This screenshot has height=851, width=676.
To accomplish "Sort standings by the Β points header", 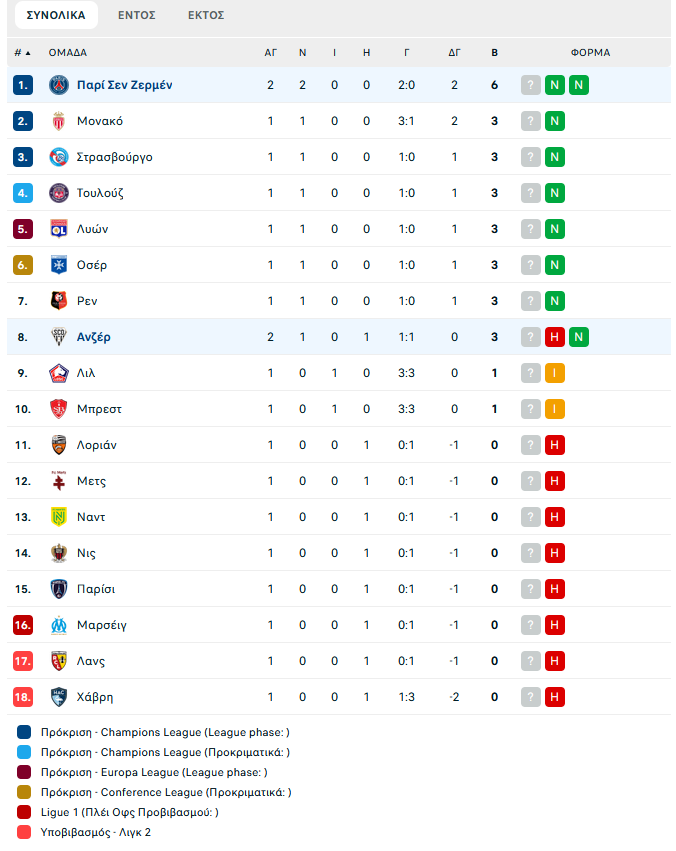I will click(494, 53).
